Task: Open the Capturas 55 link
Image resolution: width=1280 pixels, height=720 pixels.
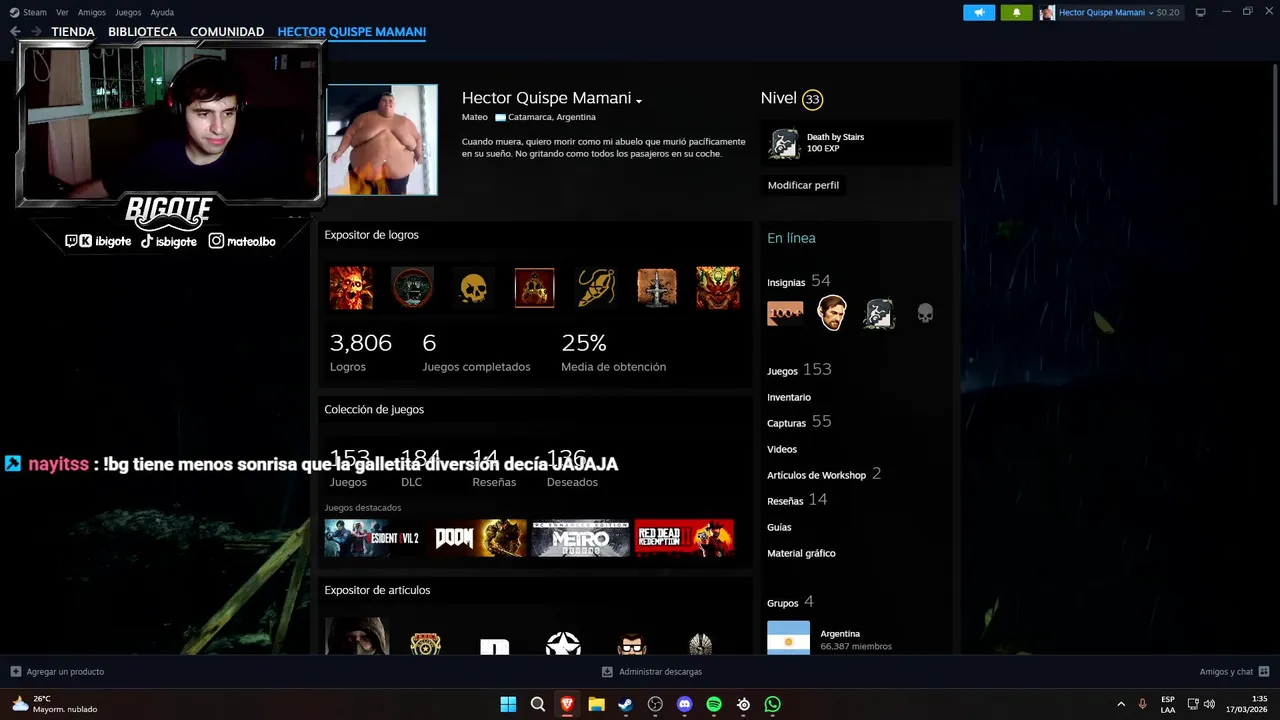Action: pyautogui.click(x=799, y=422)
